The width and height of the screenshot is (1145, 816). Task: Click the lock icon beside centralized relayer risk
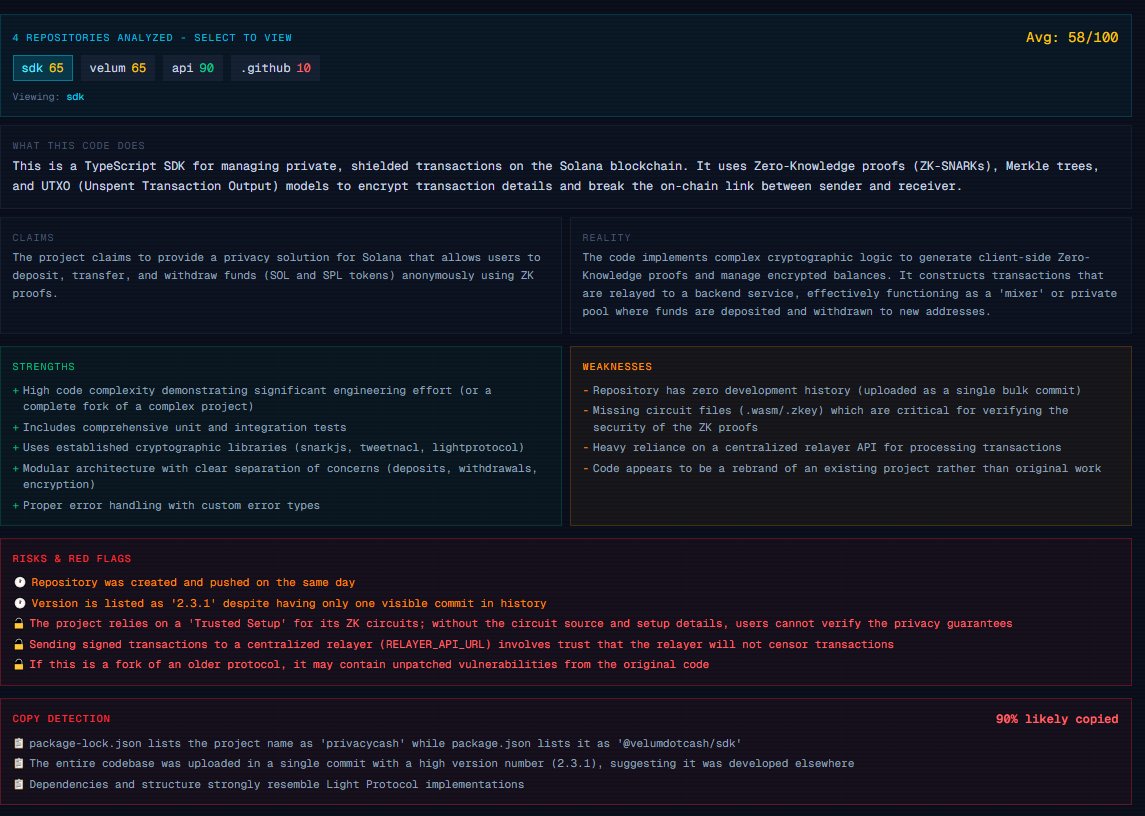click(19, 644)
